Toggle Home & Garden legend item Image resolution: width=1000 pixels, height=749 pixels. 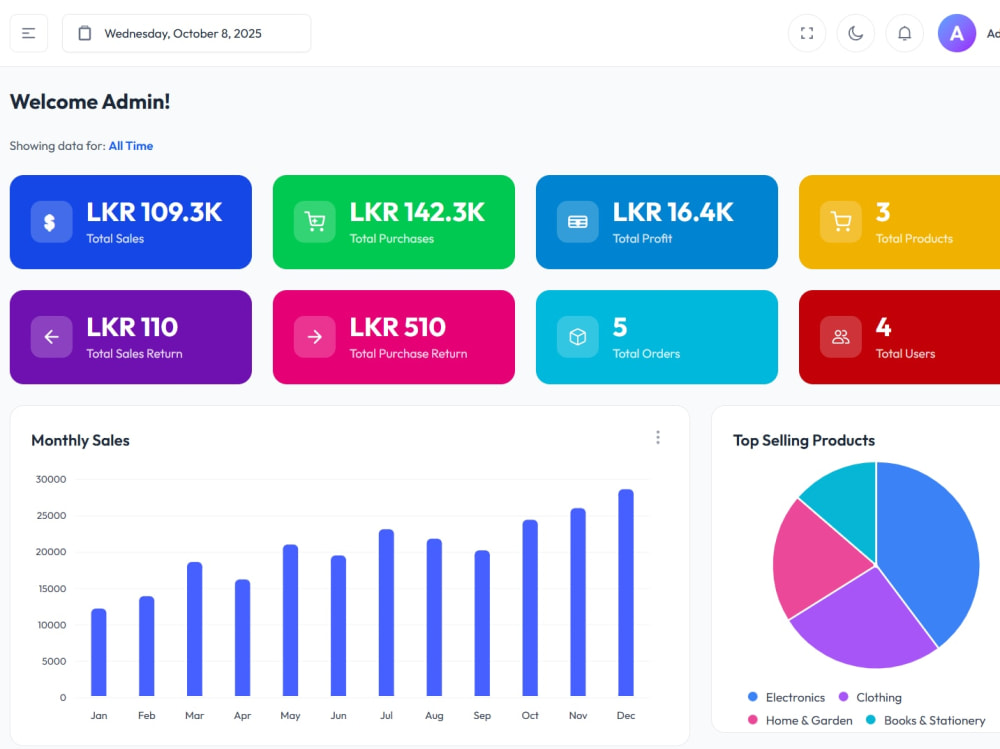click(x=800, y=720)
